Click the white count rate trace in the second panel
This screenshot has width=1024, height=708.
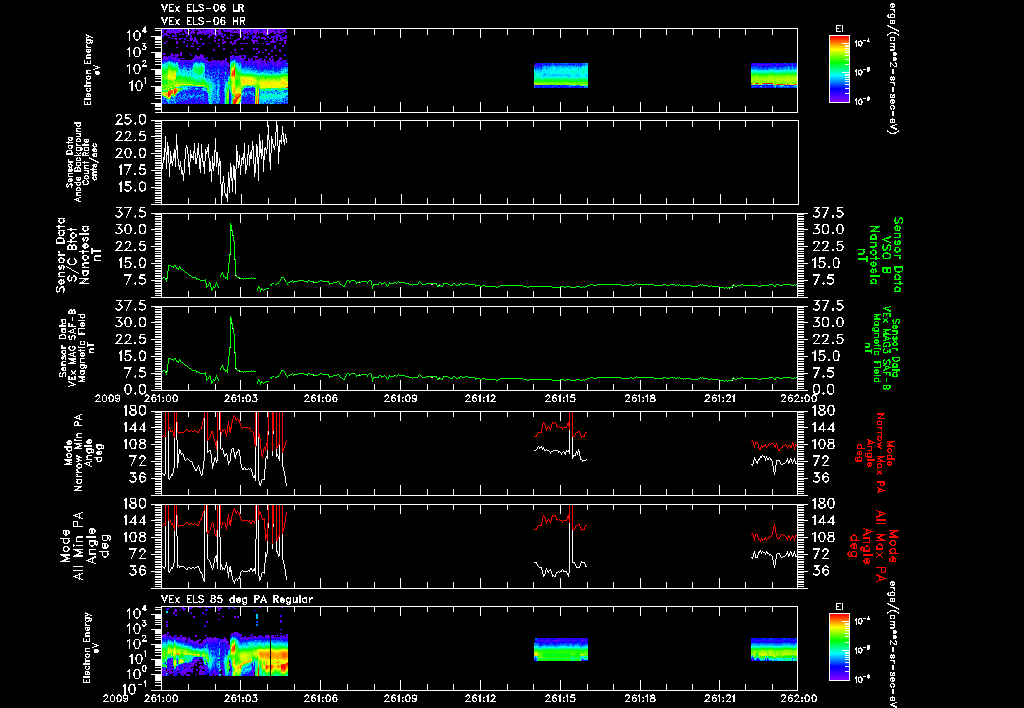point(224,159)
